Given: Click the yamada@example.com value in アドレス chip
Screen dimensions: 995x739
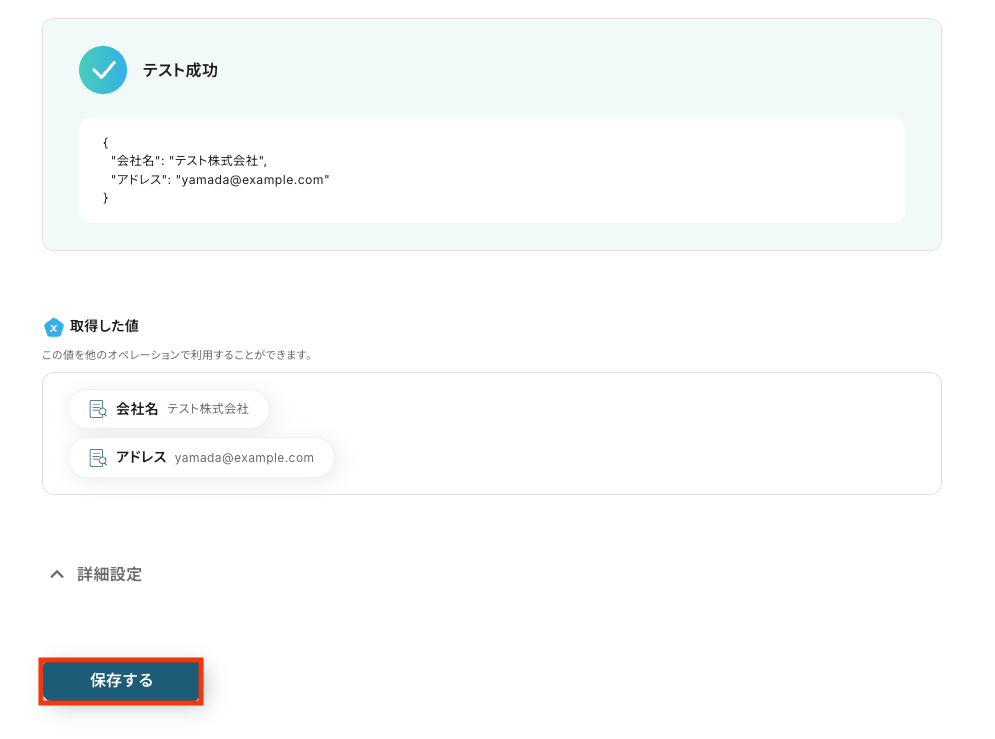Looking at the screenshot, I should [x=244, y=458].
